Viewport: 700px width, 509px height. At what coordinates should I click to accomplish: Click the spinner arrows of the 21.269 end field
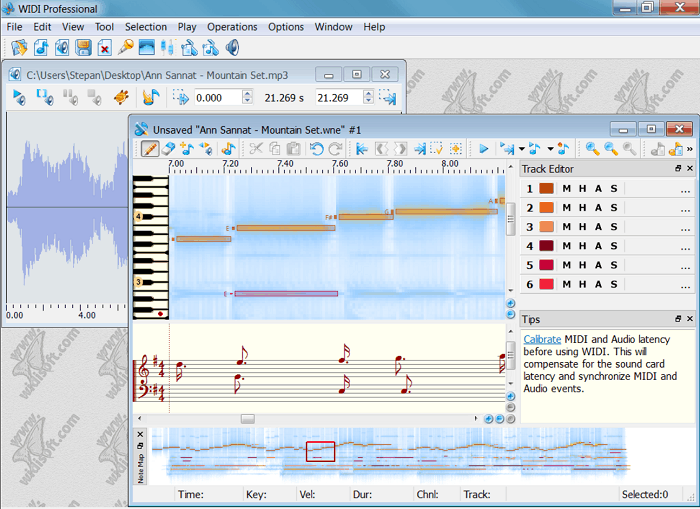click(x=368, y=97)
